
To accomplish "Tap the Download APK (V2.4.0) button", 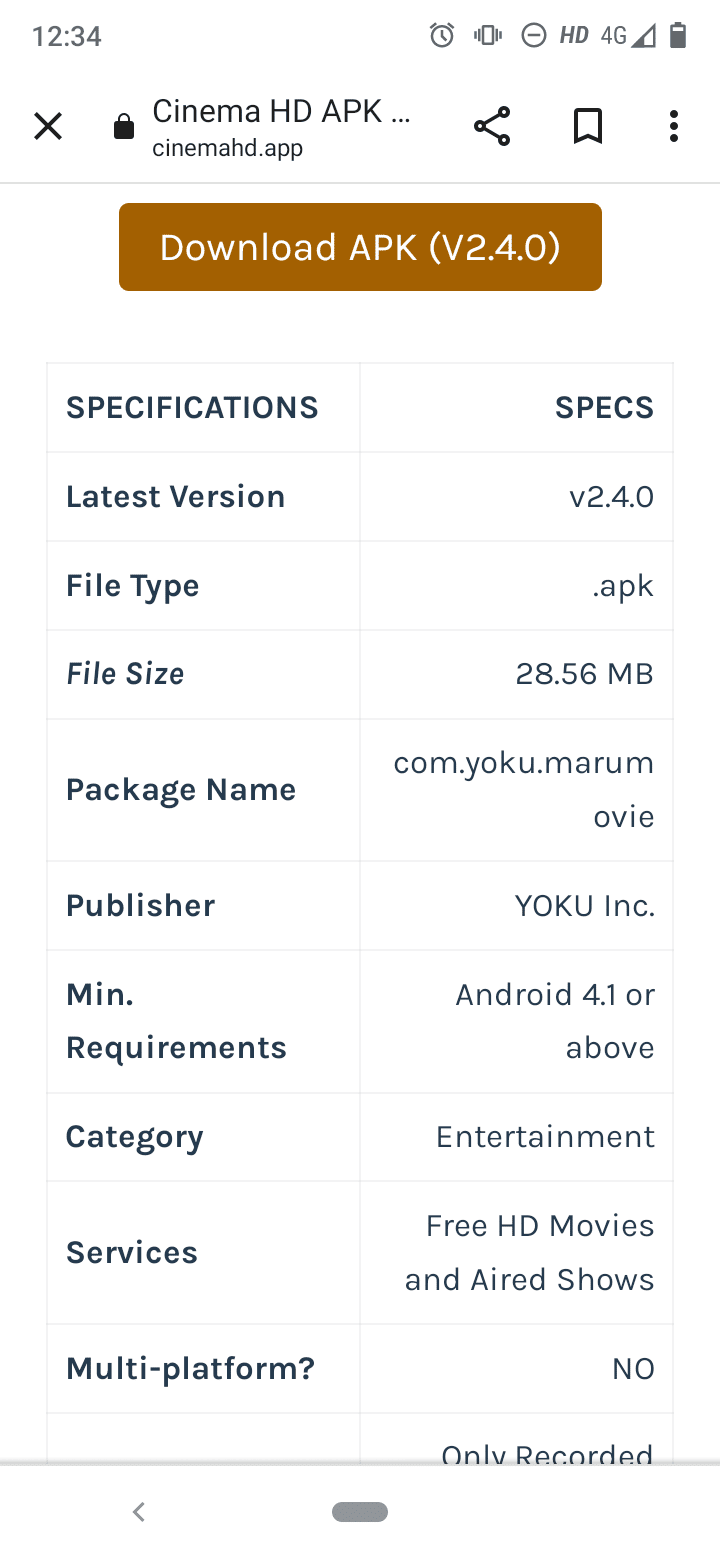I will (360, 247).
